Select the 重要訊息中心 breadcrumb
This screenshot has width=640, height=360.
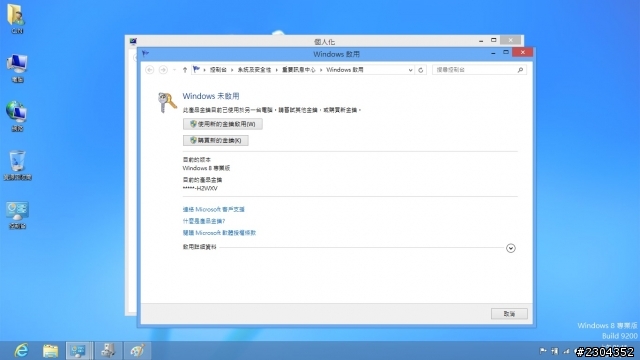point(299,70)
